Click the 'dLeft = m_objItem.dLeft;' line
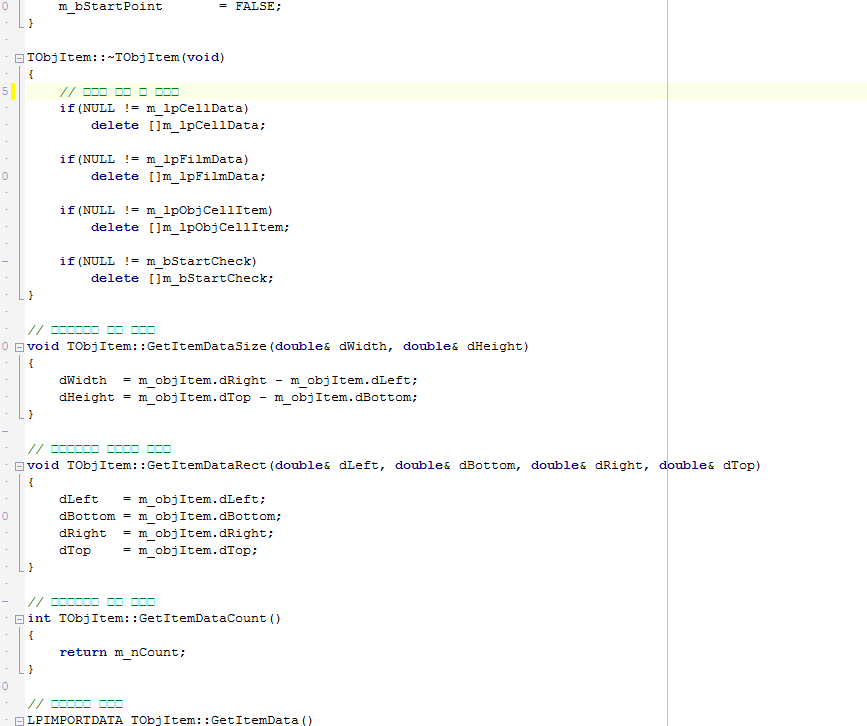Screen dimensions: 867x726 (162, 499)
